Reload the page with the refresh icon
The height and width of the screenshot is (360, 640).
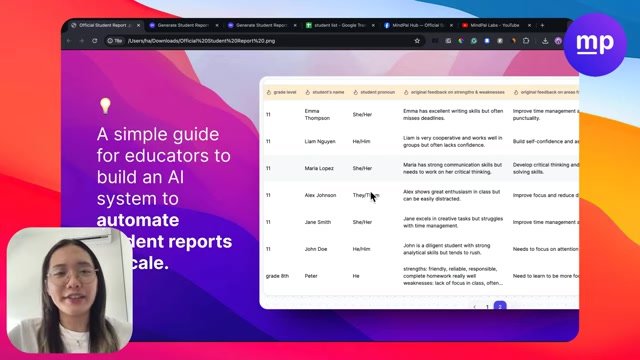(95, 41)
